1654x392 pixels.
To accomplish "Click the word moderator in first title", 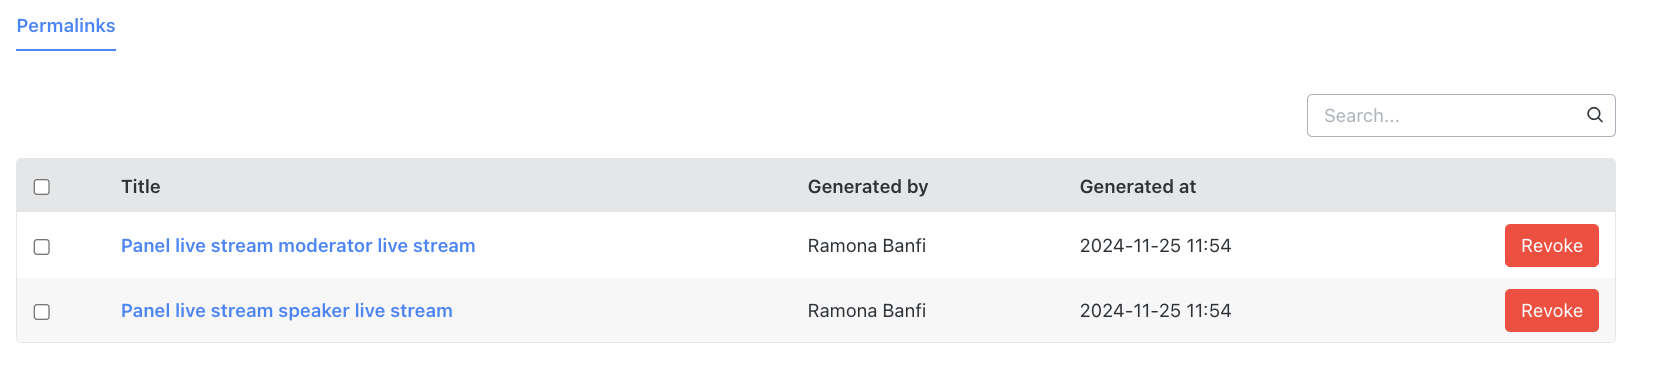I will (325, 246).
